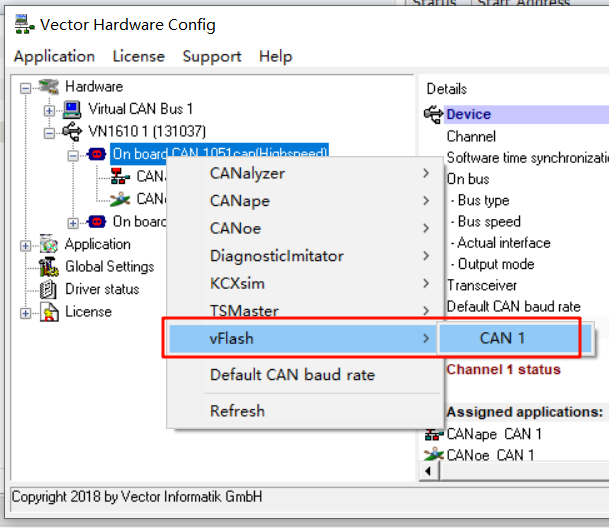Click Assigned applications heading

[x=525, y=412]
